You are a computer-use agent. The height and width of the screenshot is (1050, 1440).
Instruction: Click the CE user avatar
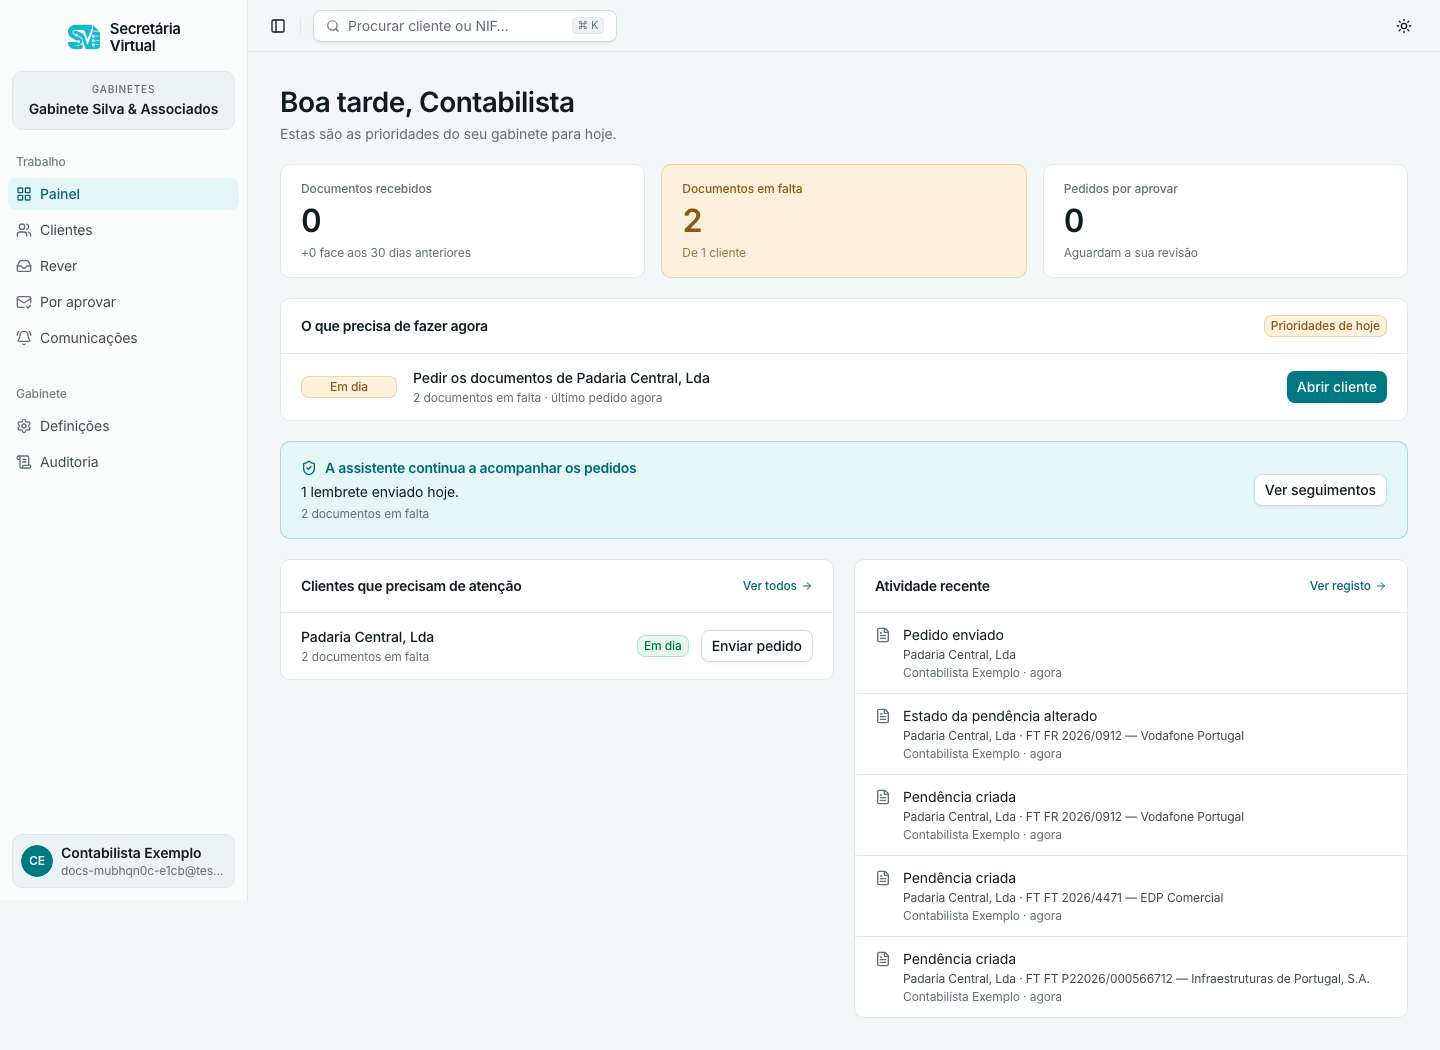[x=37, y=861]
